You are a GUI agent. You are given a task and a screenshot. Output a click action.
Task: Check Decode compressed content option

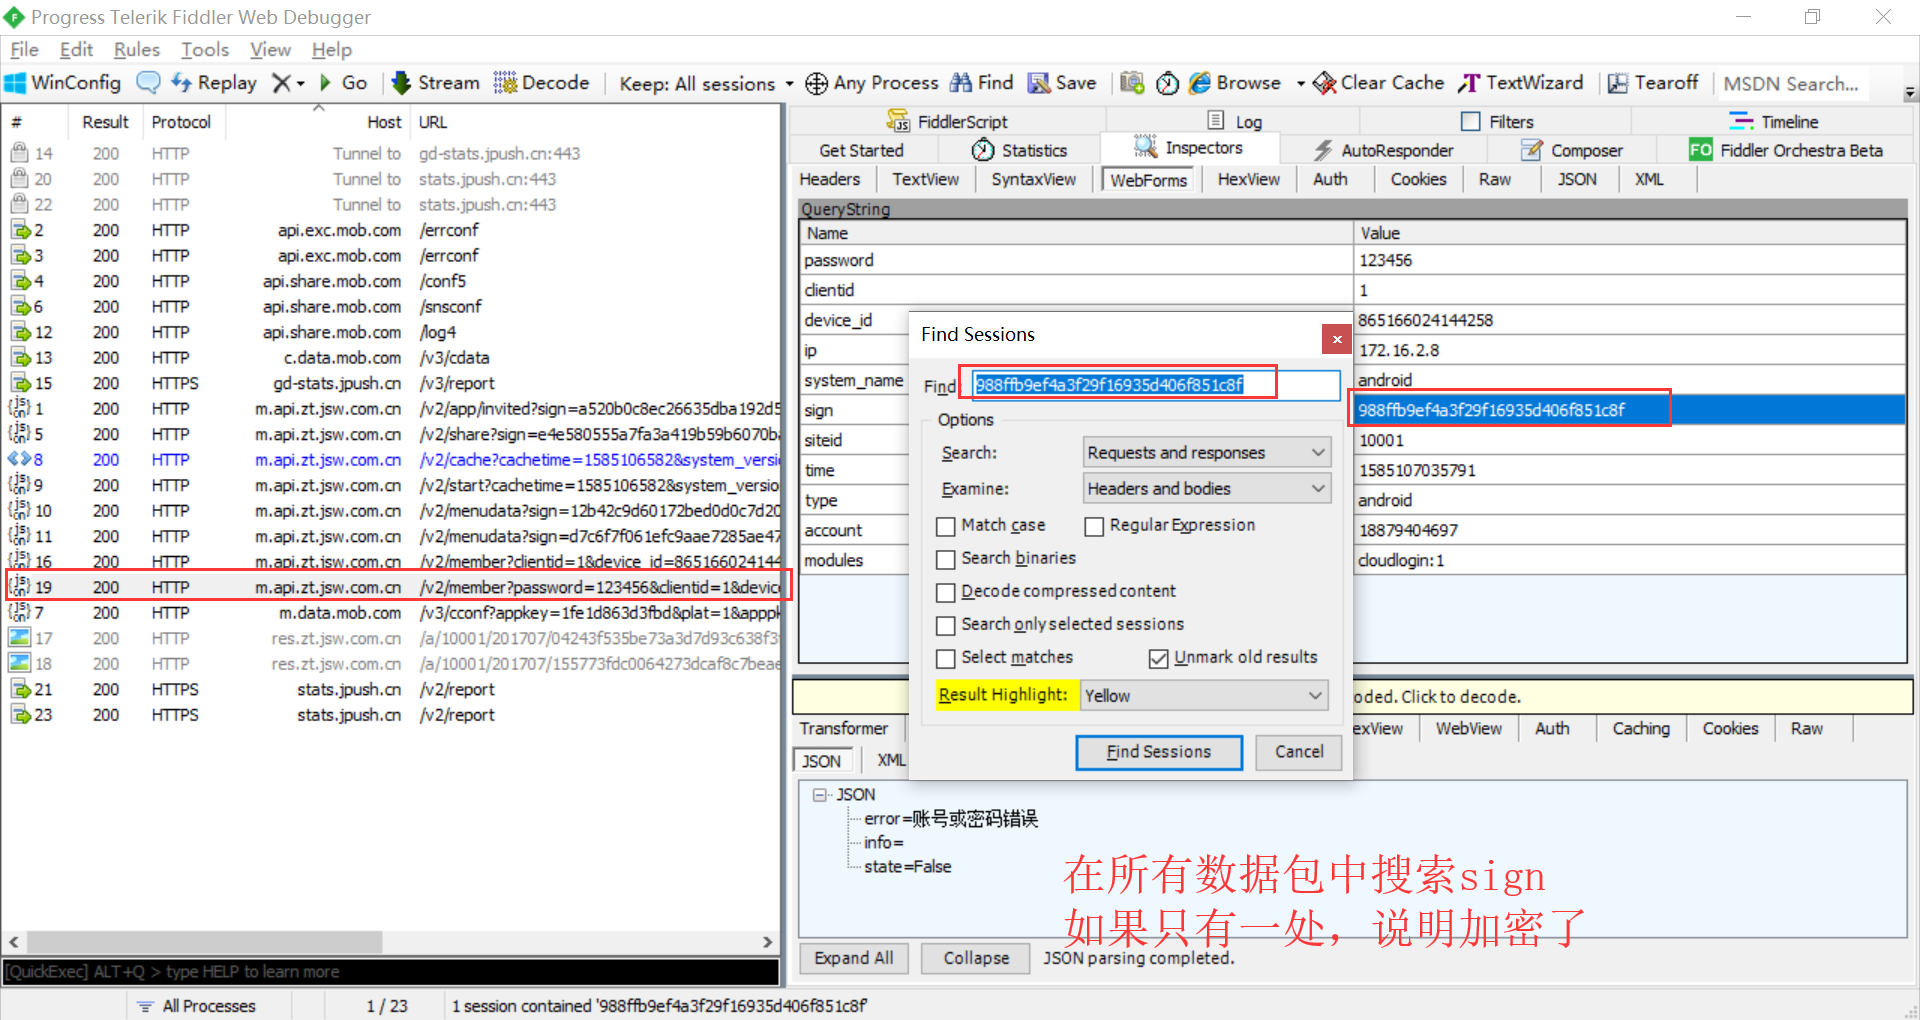(x=945, y=592)
